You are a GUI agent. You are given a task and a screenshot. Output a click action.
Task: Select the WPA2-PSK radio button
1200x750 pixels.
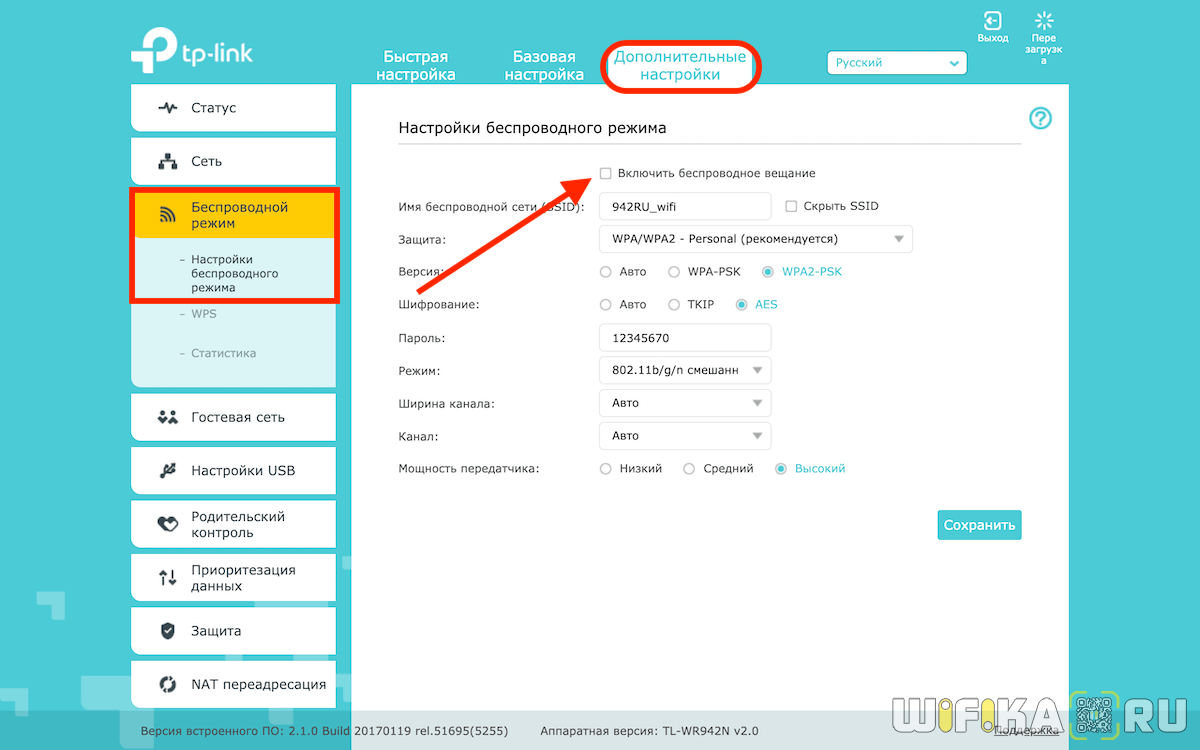(x=768, y=272)
